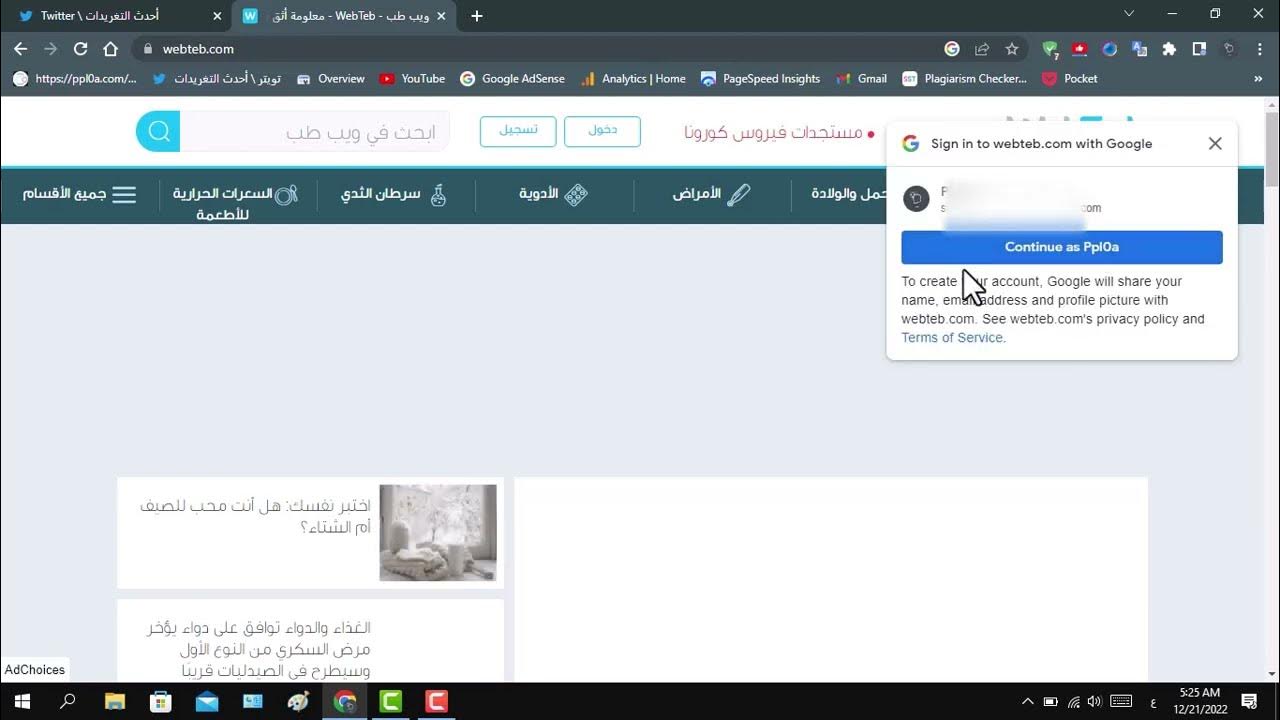The image size is (1280, 720).
Task: Expand hidden icons in the system tray
Action: [x=1028, y=701]
